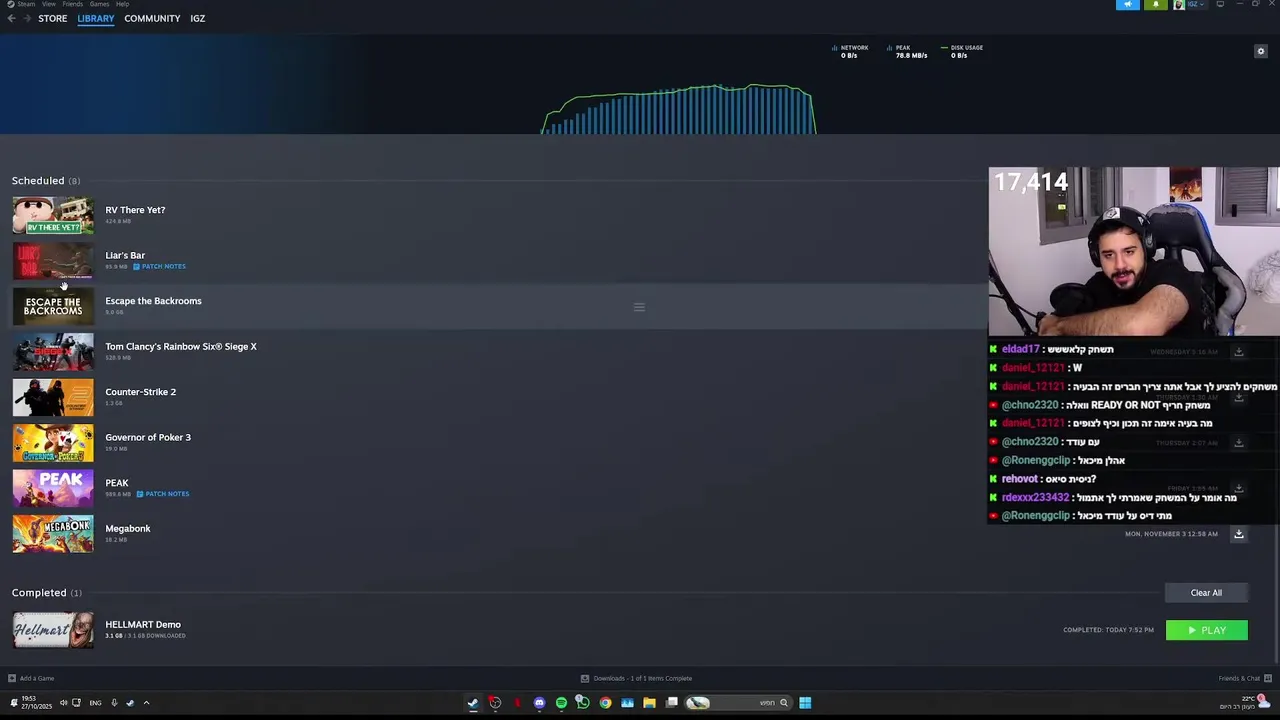Open PEAK patch notes link

click(x=163, y=494)
